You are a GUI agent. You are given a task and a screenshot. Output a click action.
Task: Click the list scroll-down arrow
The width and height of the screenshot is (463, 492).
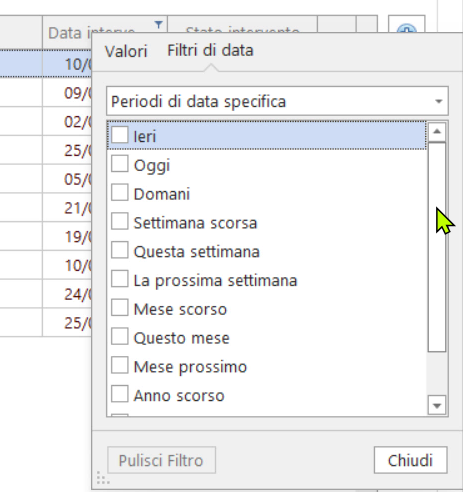(x=437, y=405)
